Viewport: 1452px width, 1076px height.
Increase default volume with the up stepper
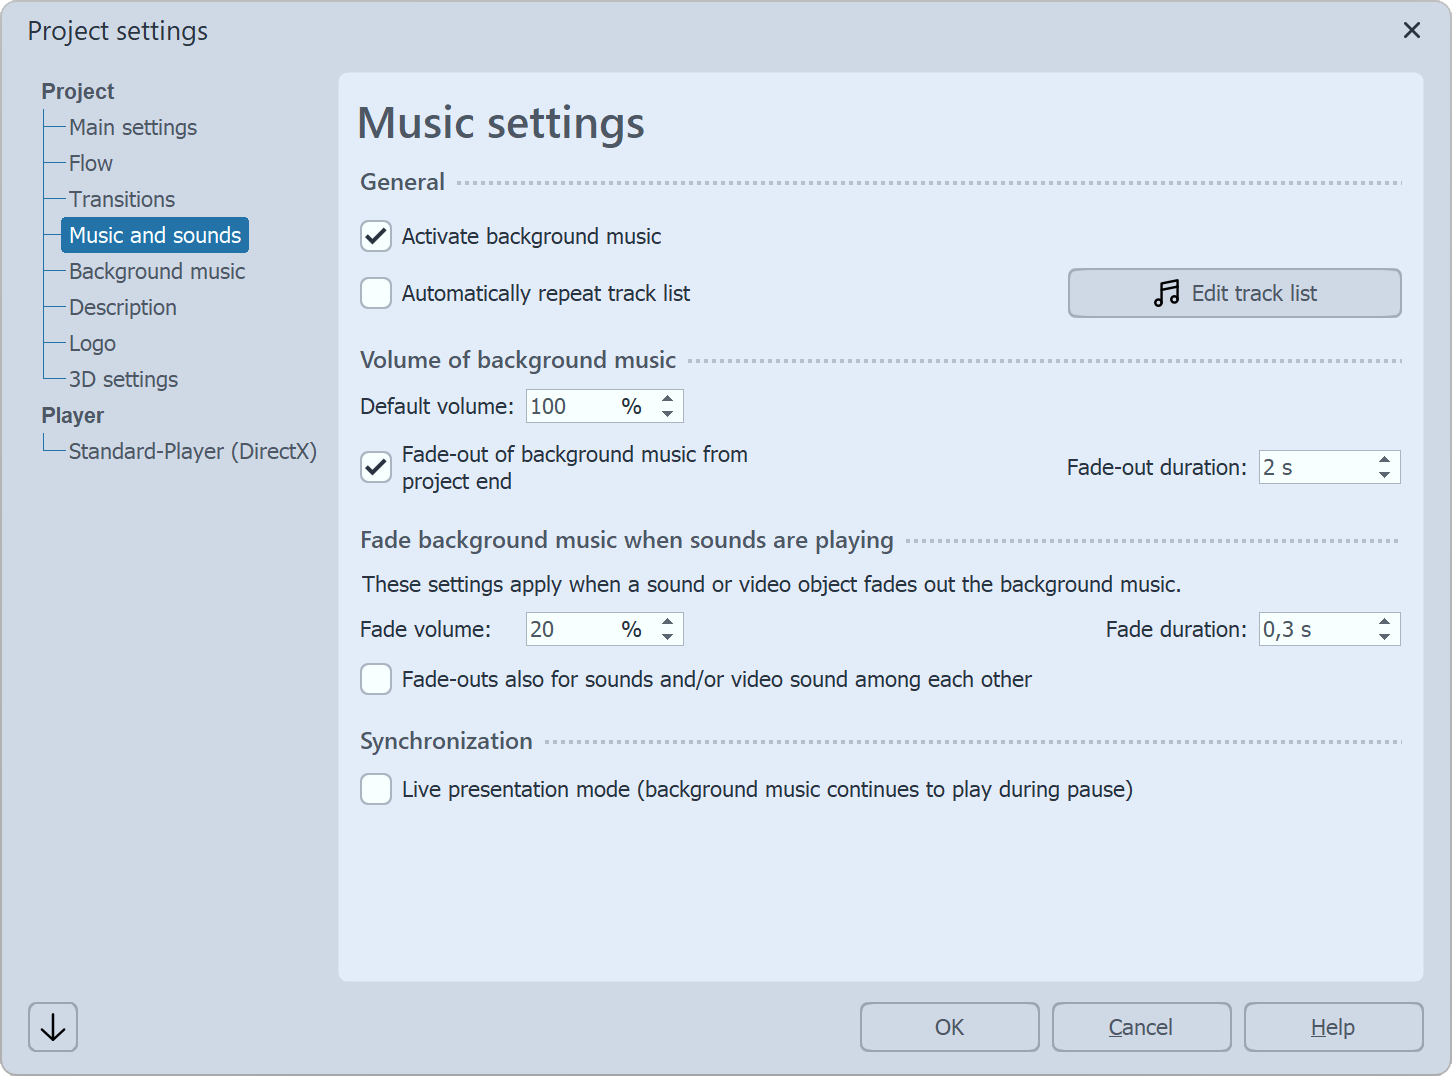pos(667,399)
